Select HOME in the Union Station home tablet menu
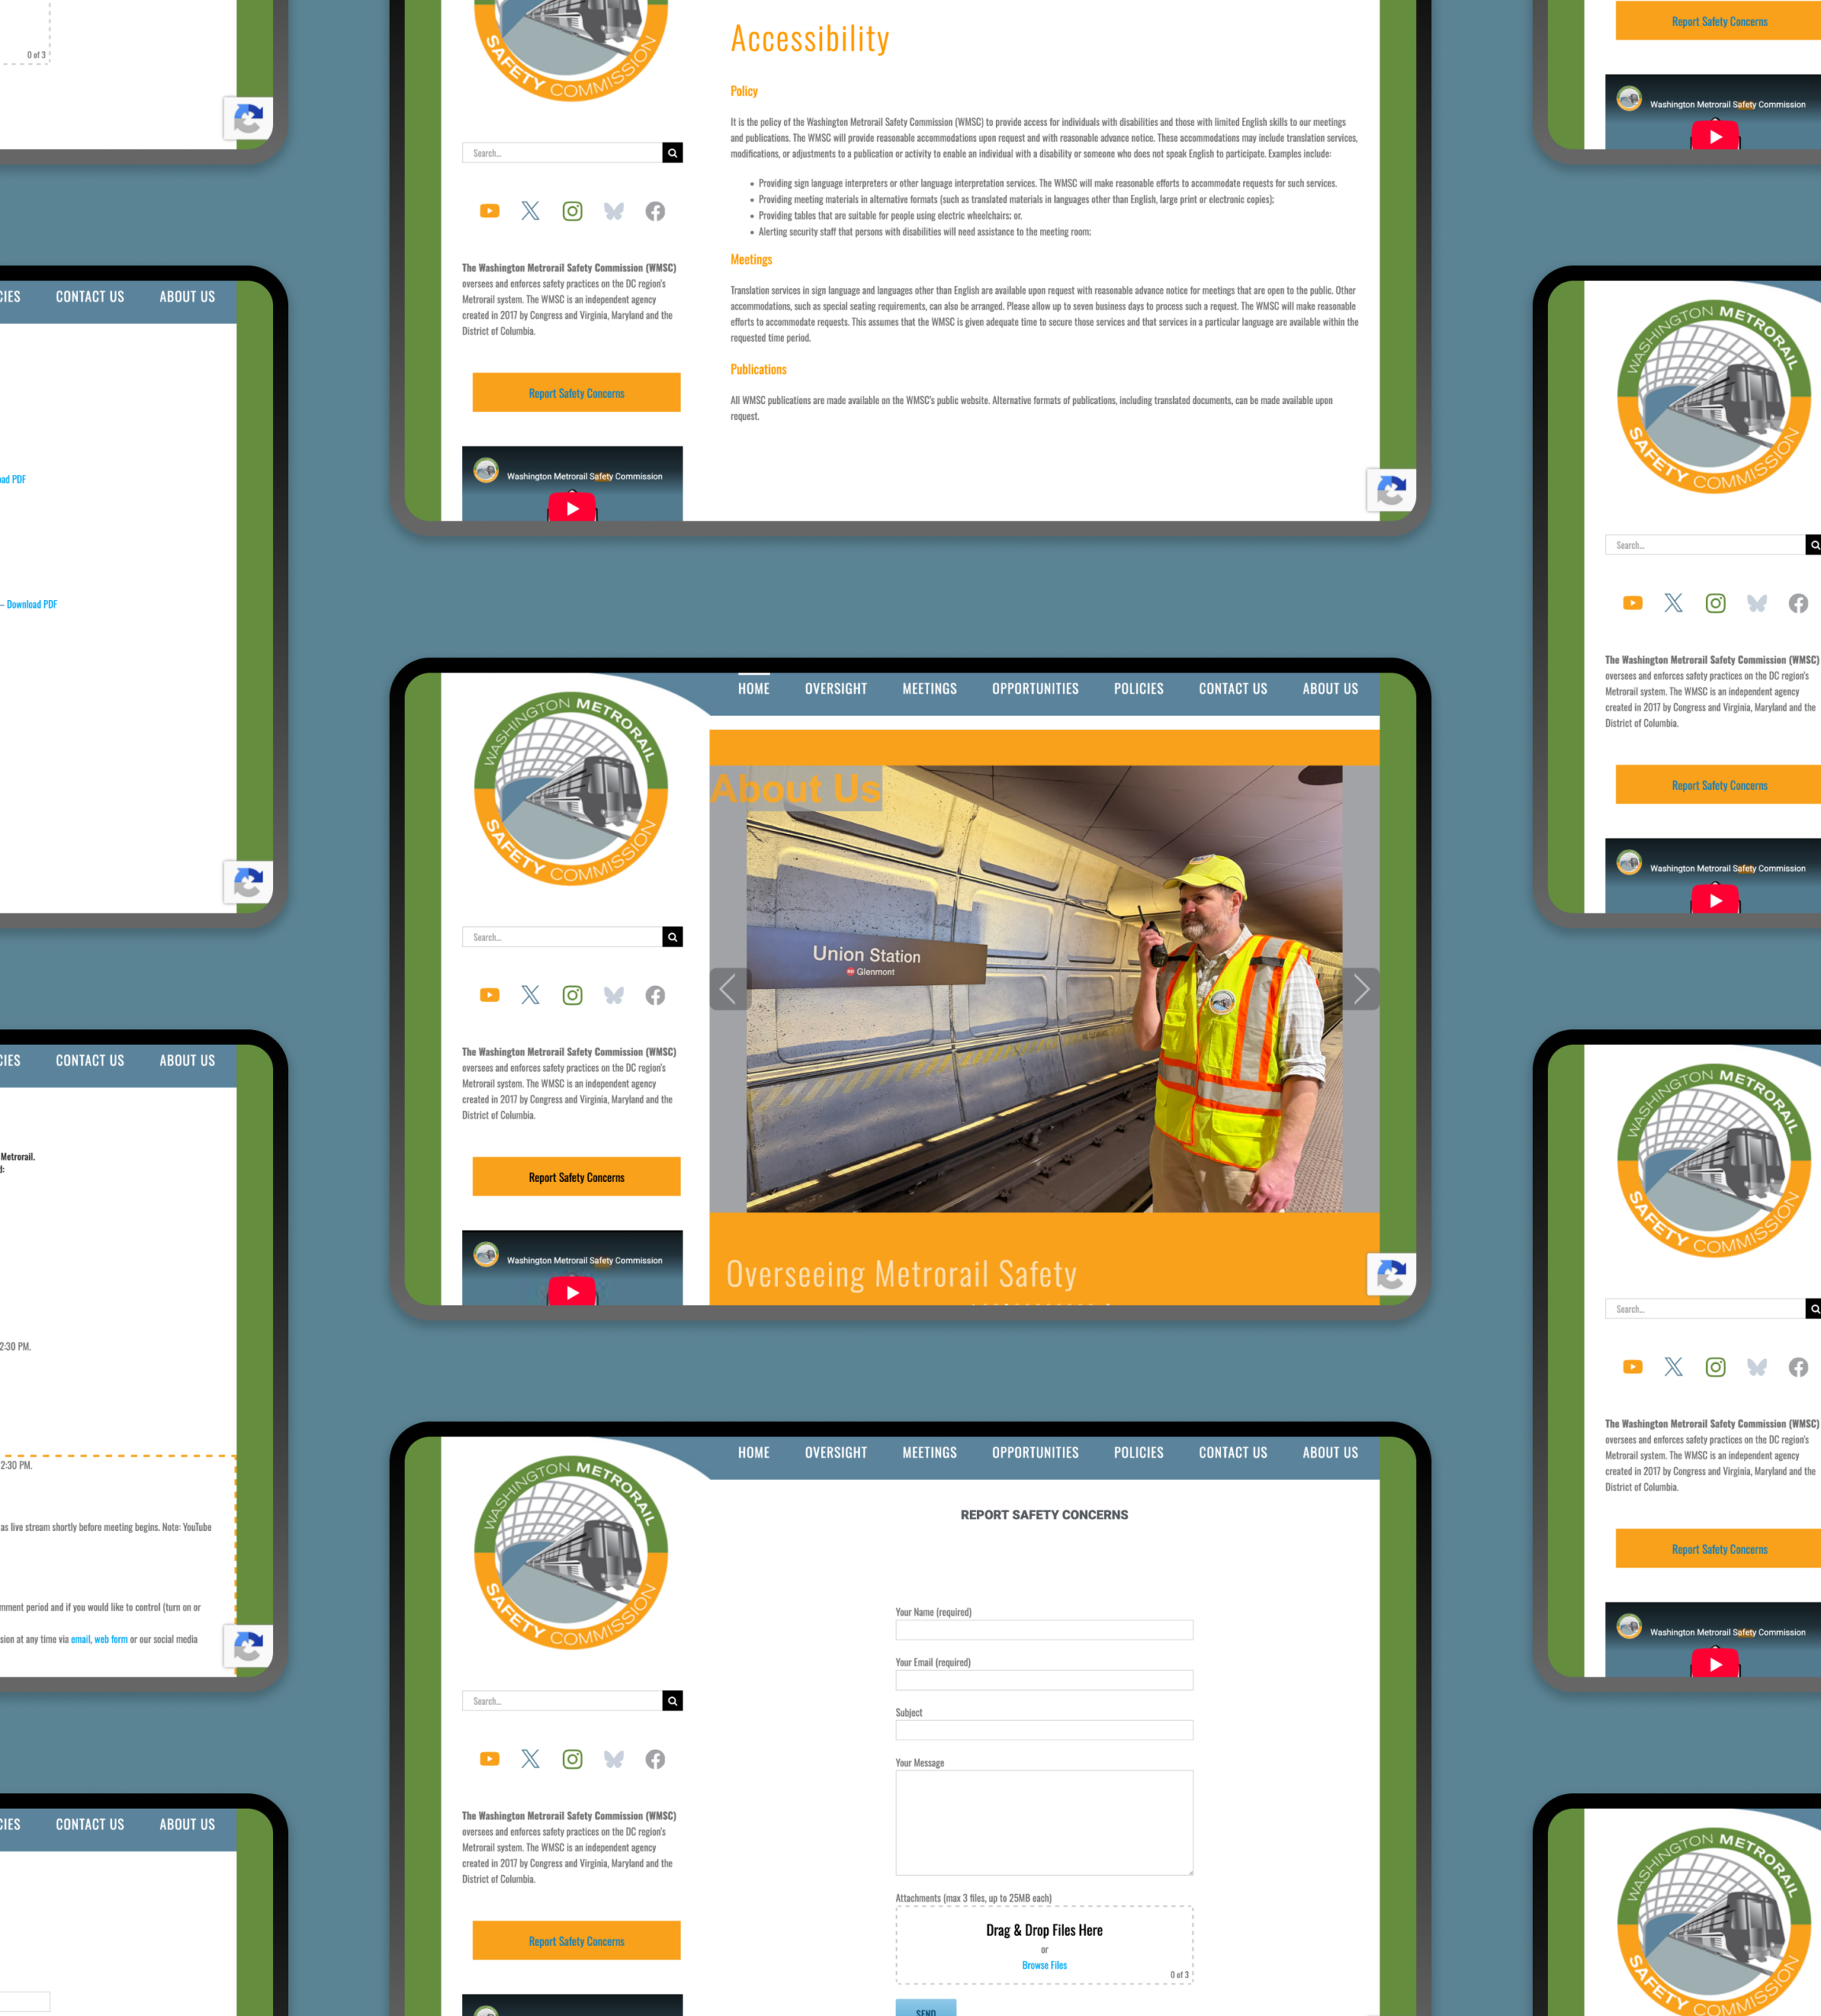The width and height of the screenshot is (1821, 2016). 754,689
